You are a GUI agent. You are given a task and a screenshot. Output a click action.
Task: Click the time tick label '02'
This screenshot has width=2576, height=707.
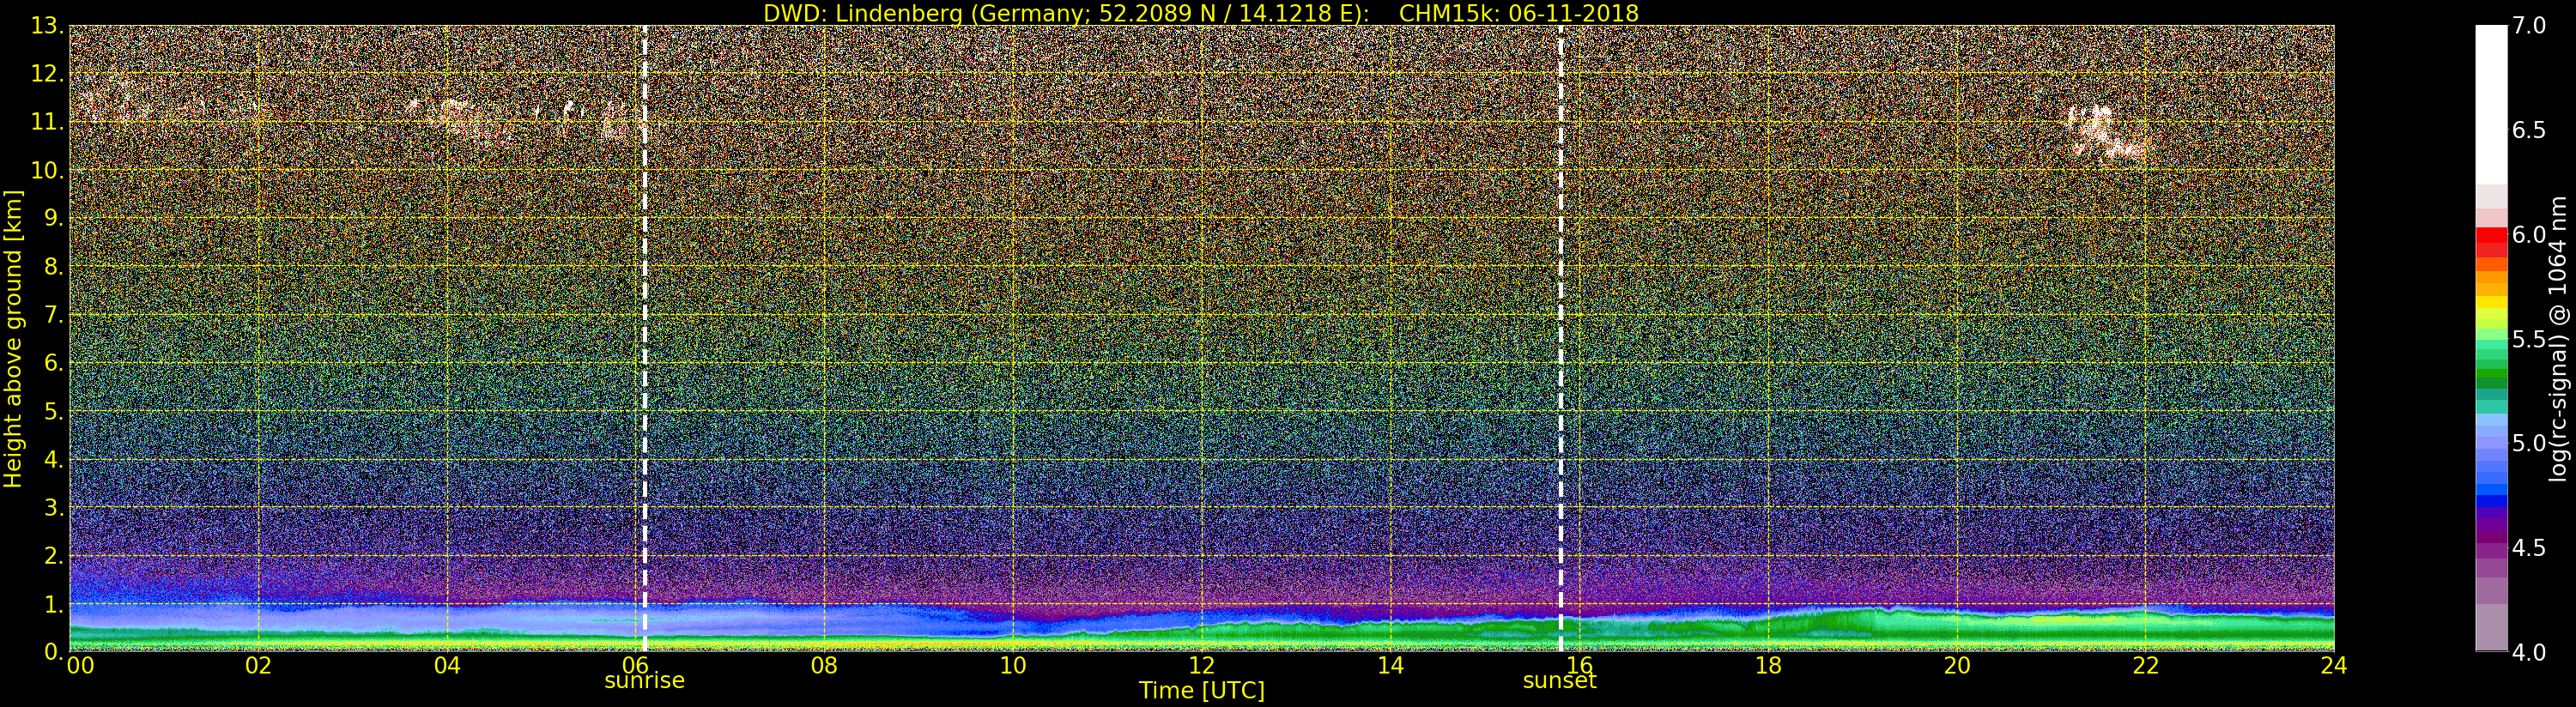(x=258, y=665)
